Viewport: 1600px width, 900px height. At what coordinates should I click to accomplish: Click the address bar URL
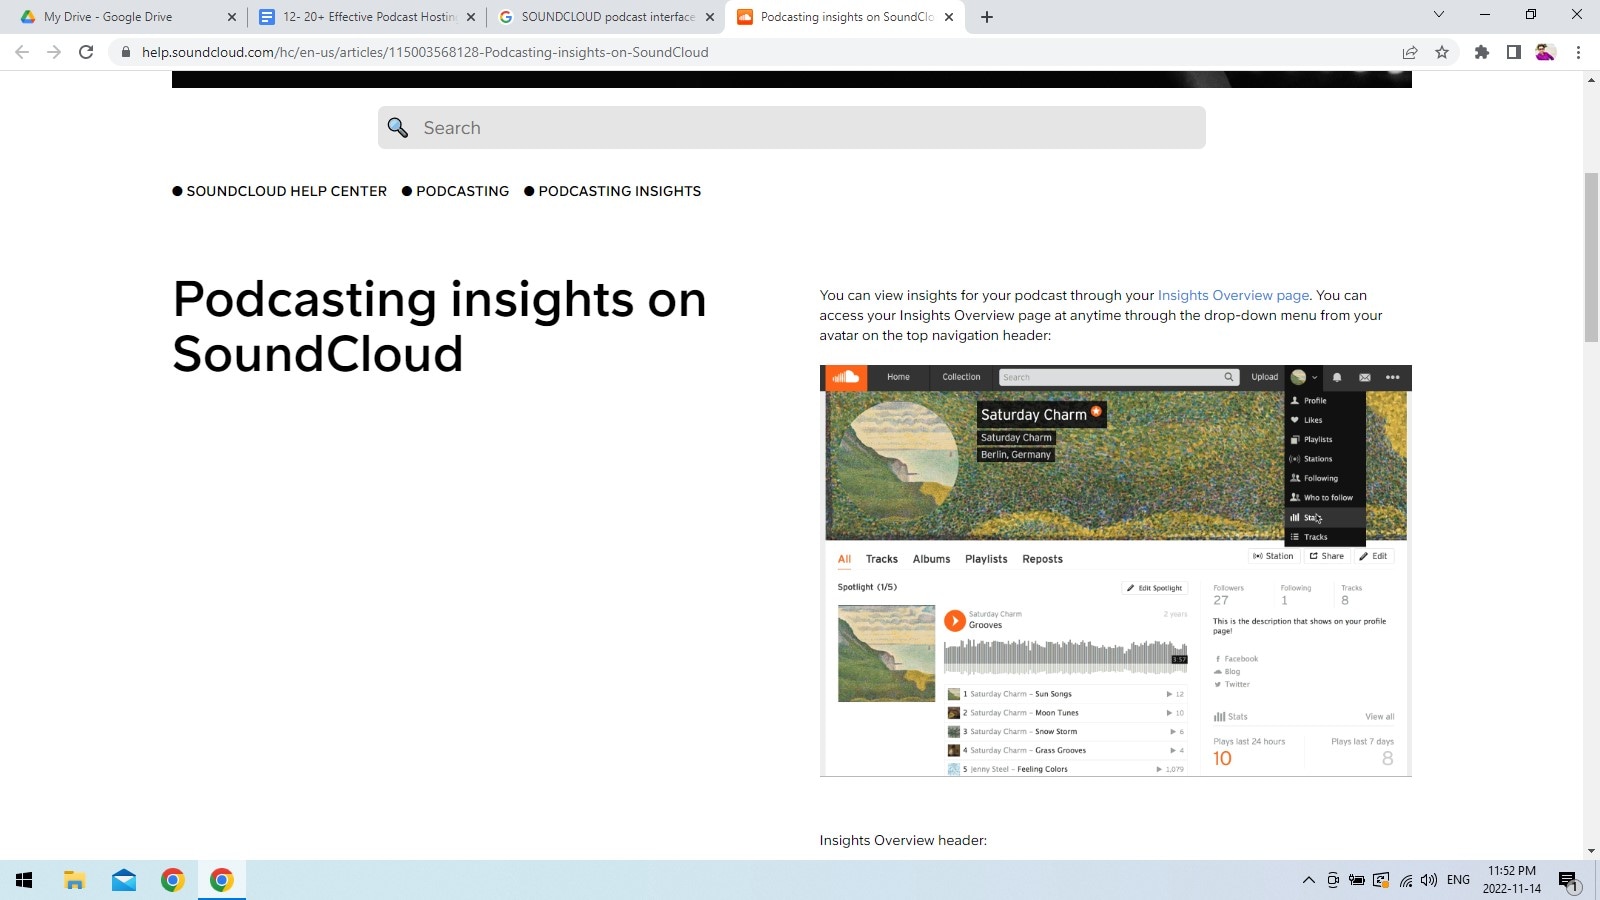pyautogui.click(x=425, y=52)
